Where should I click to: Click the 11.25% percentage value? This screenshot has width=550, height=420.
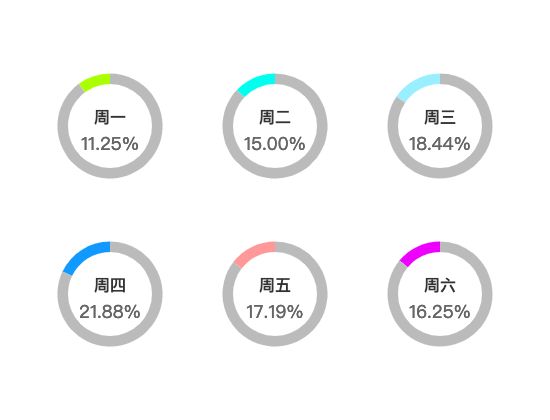click(110, 144)
